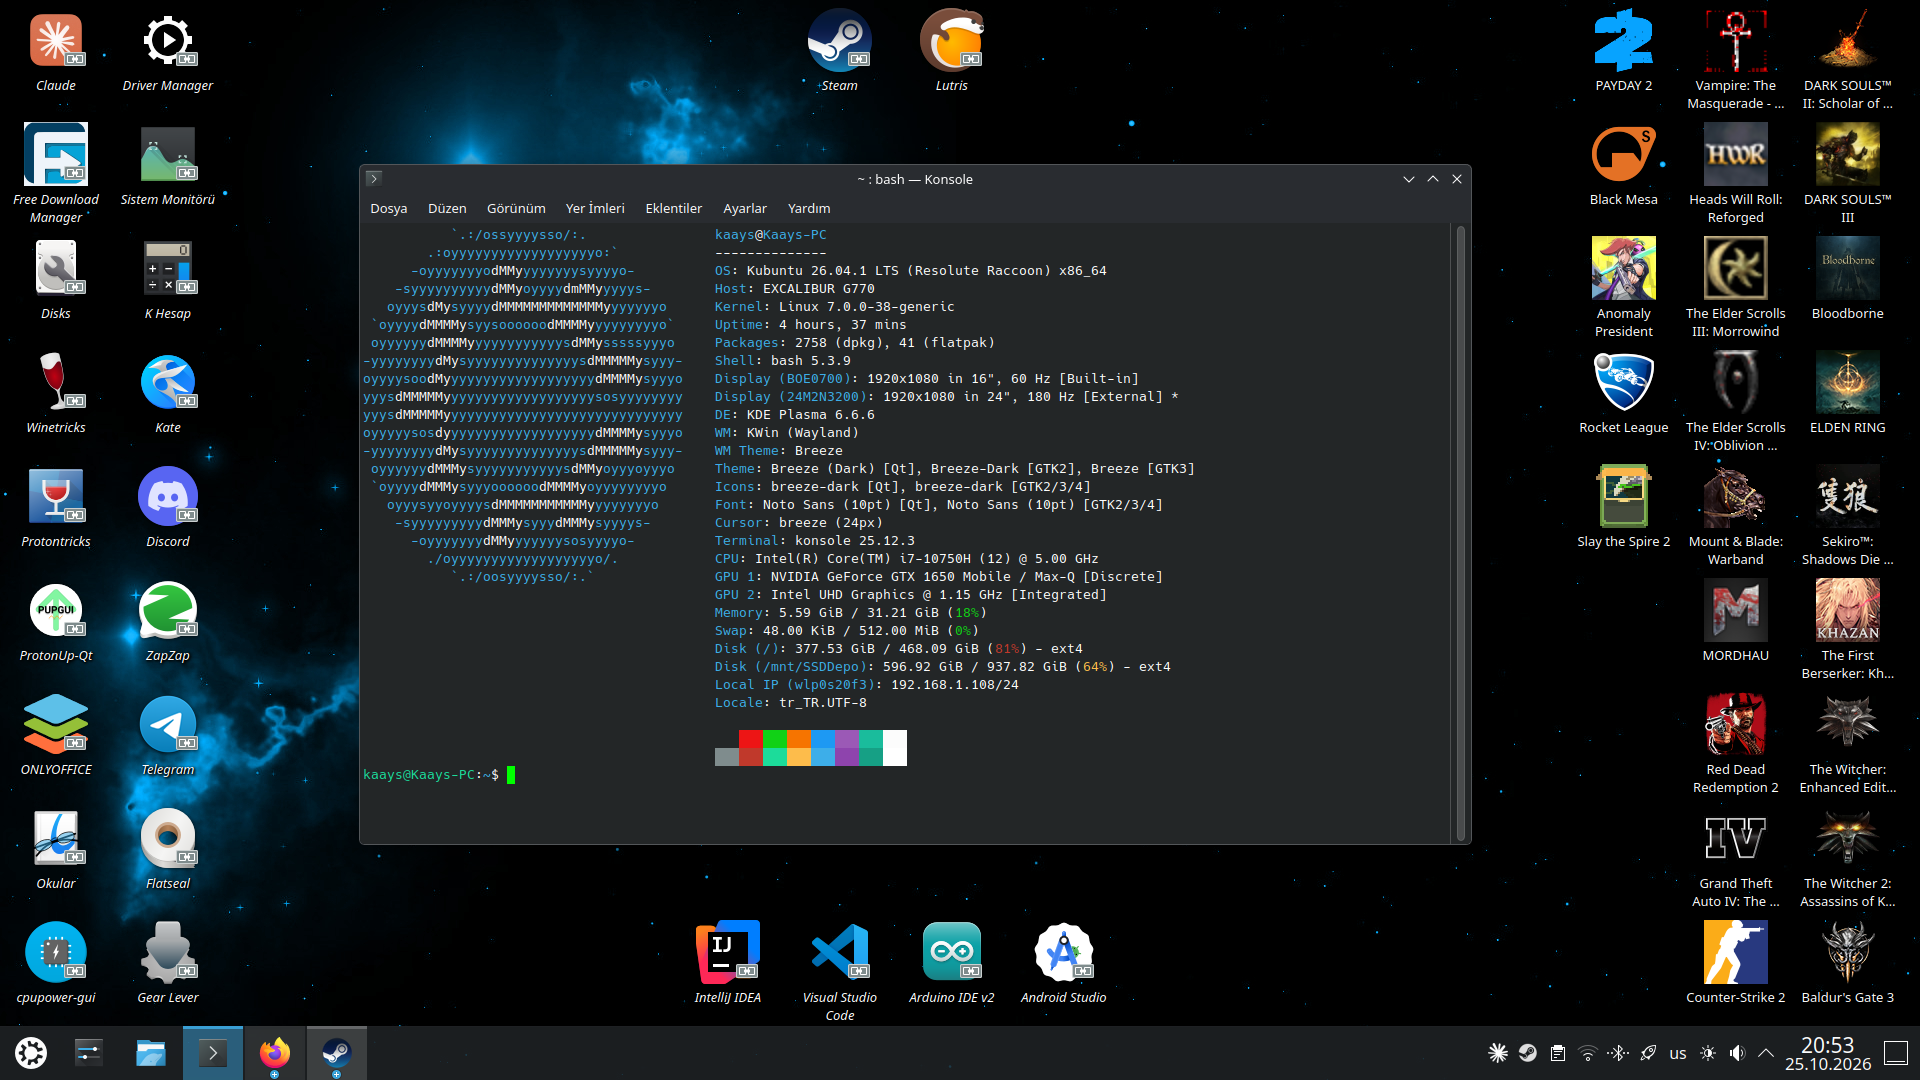Switch to Steam taskbar entry

pos(336,1053)
